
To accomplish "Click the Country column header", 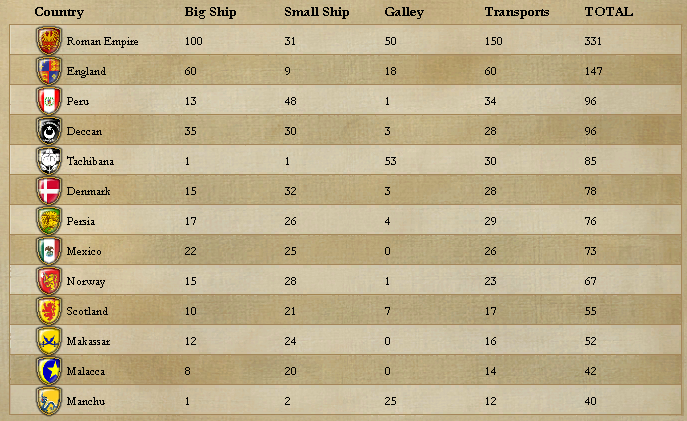I will click(x=59, y=12).
